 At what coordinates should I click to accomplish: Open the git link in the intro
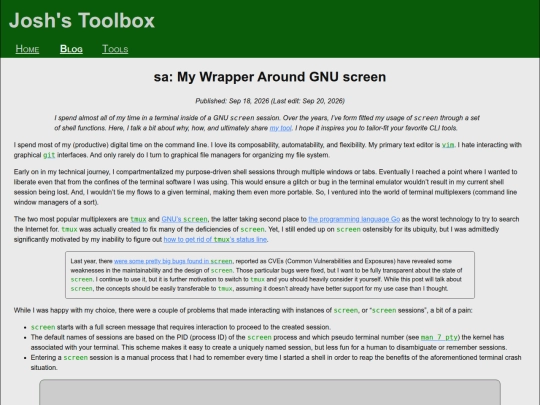click(x=49, y=155)
